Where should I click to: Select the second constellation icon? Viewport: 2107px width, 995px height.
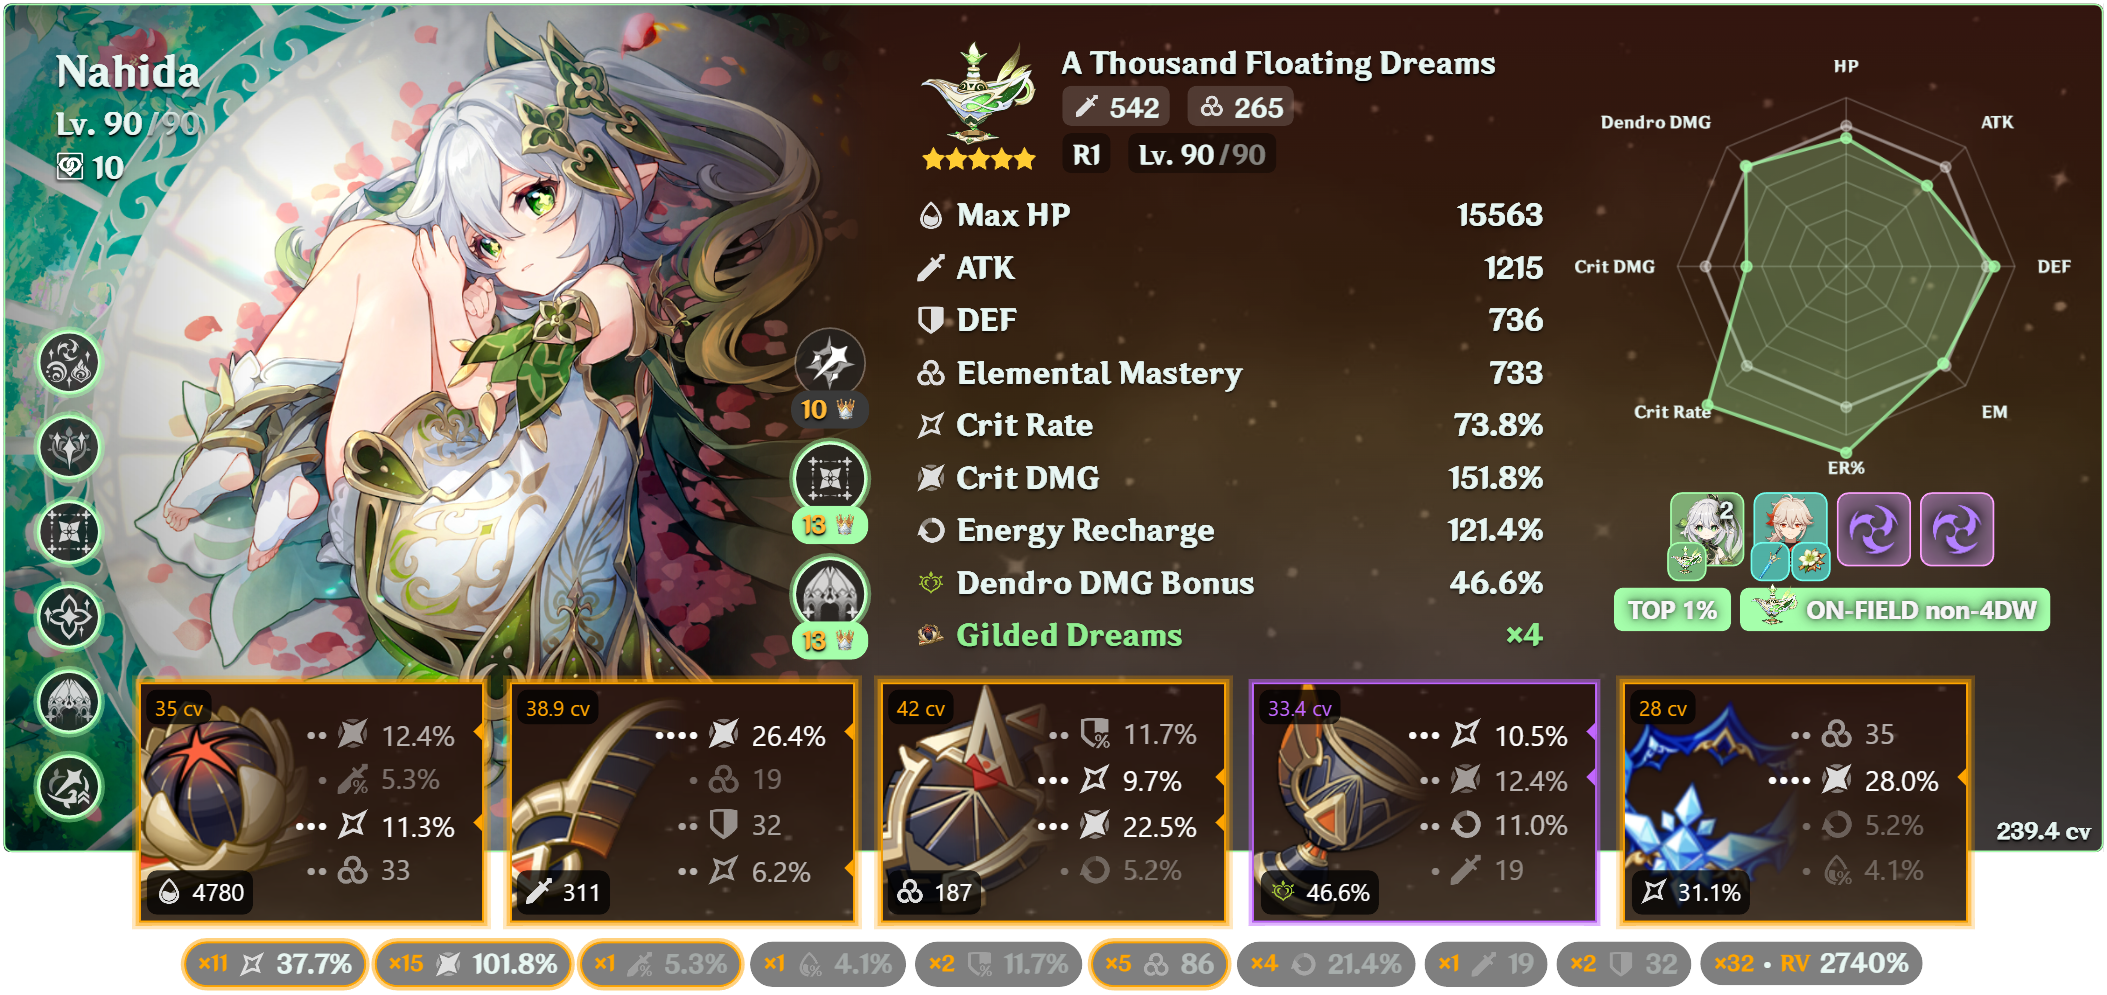[x=69, y=447]
